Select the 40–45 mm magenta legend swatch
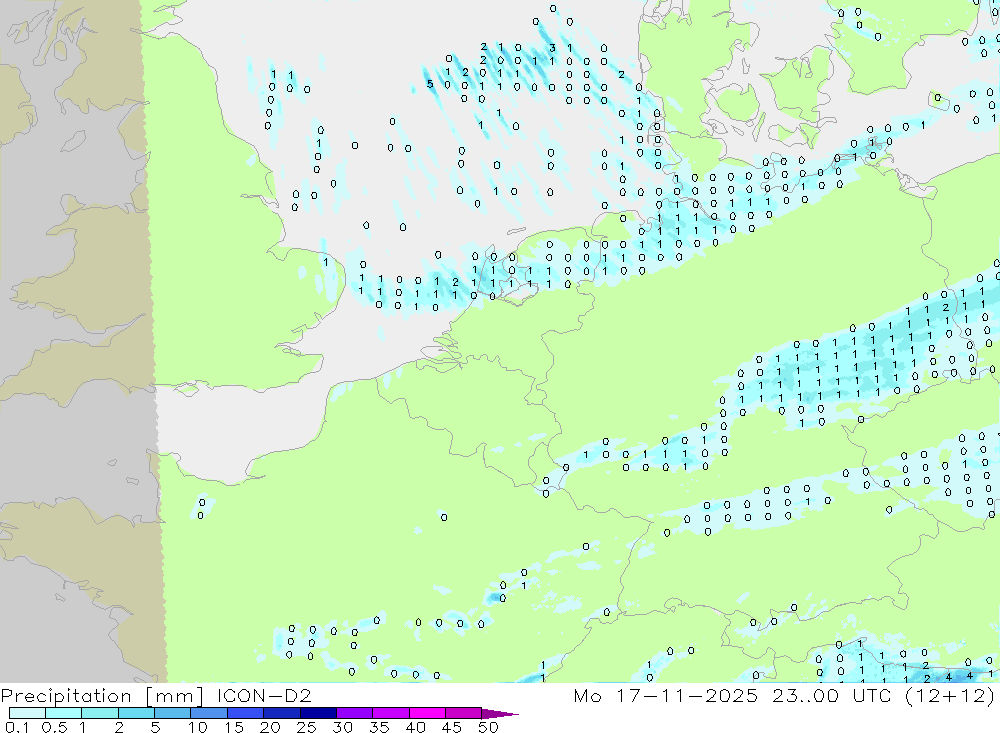Viewport: 1000px width, 733px height. click(x=427, y=713)
